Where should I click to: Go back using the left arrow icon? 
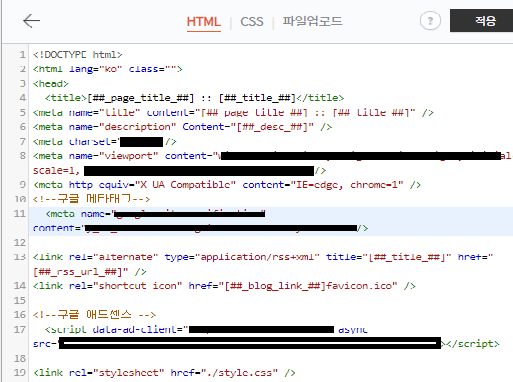point(31,21)
